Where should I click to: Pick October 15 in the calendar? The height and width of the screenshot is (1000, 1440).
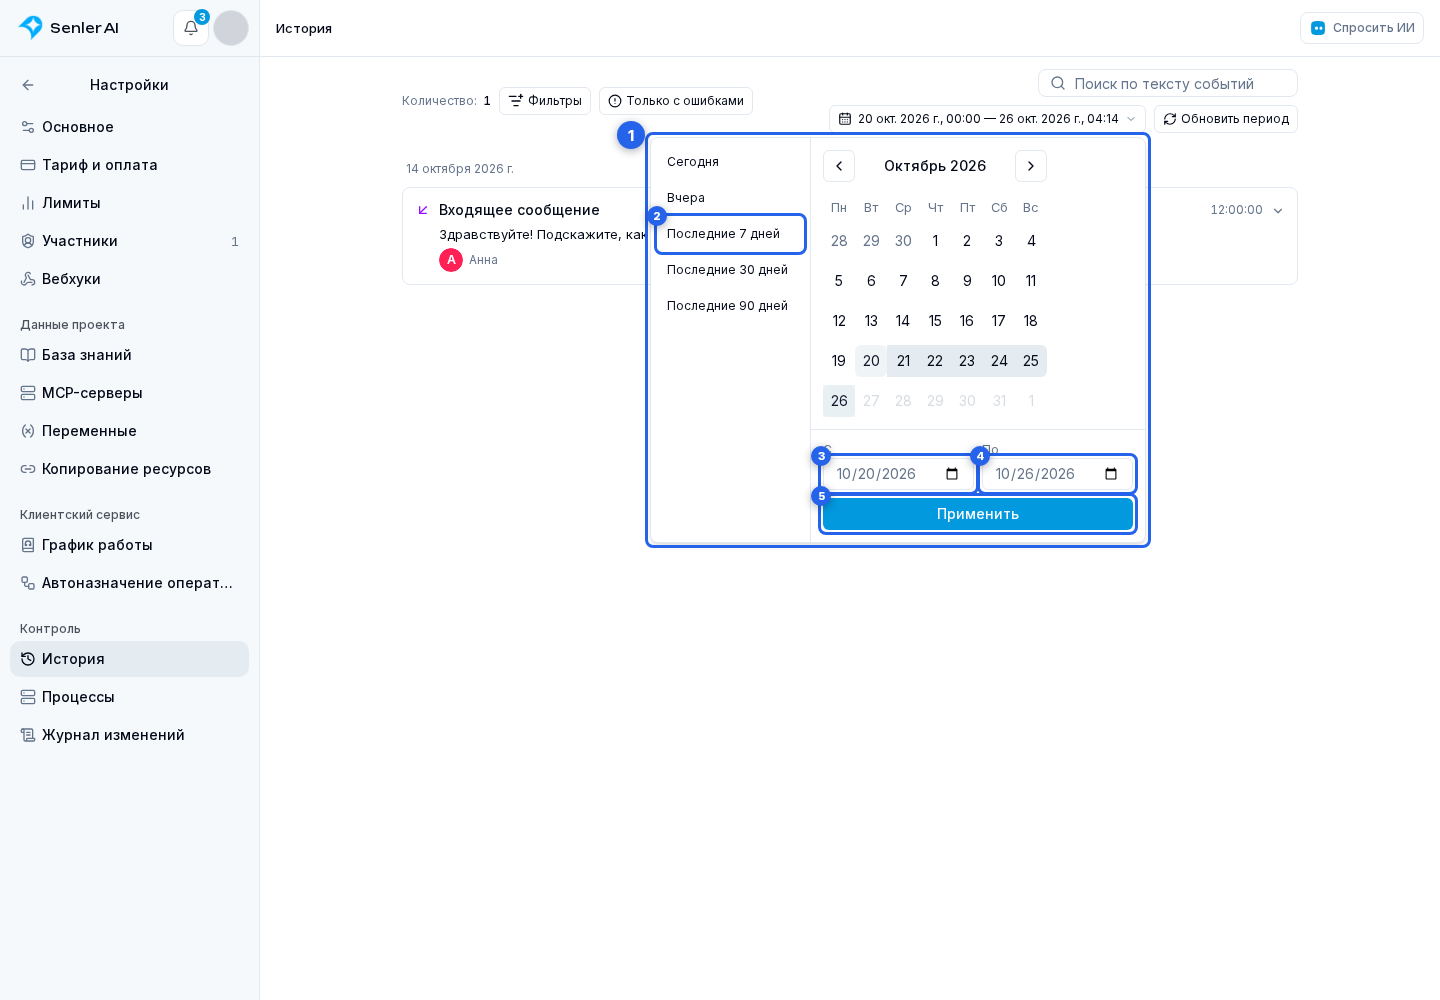(x=935, y=321)
